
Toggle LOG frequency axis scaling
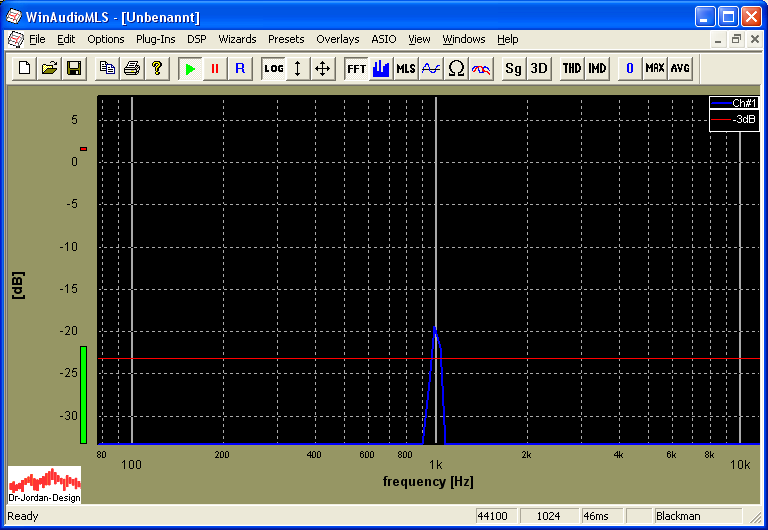[273, 68]
